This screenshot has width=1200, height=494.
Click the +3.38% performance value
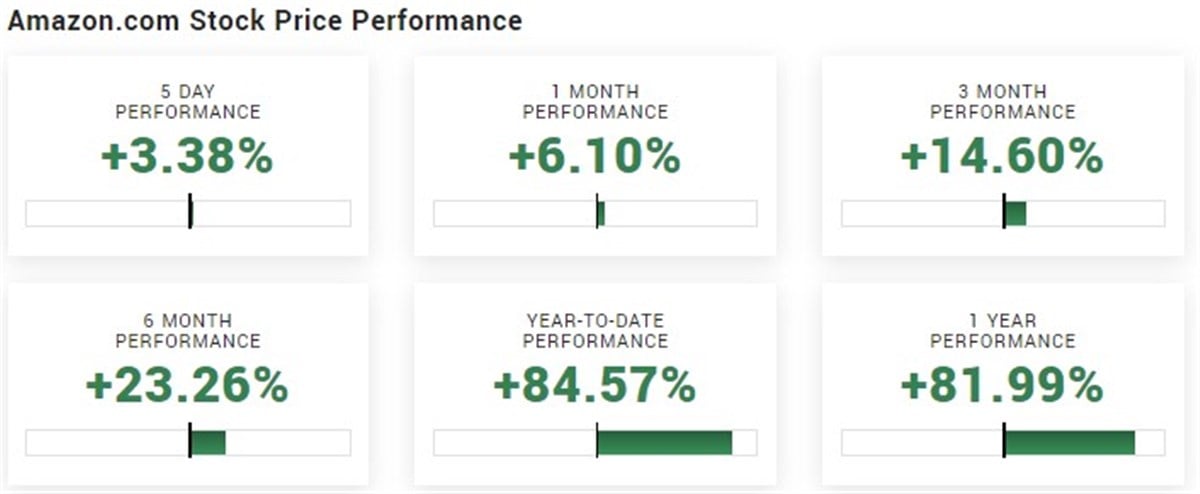188,157
